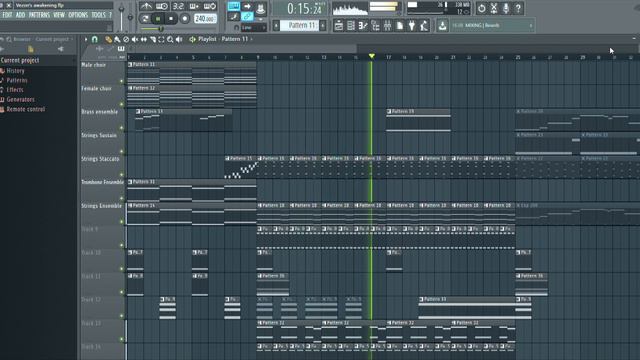Click the search icon in Browser header

9,39
